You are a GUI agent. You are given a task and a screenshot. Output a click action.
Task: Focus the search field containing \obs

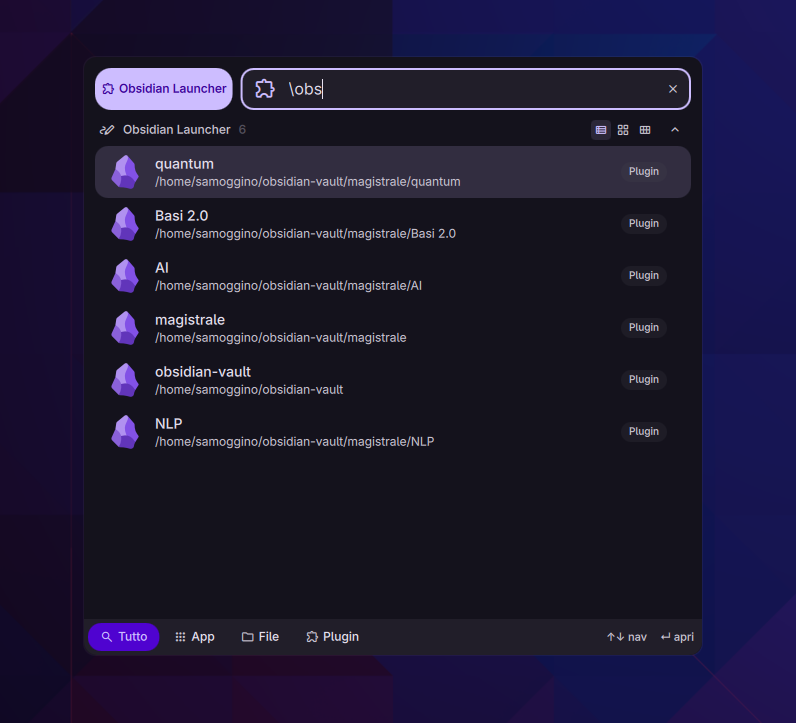click(x=466, y=89)
